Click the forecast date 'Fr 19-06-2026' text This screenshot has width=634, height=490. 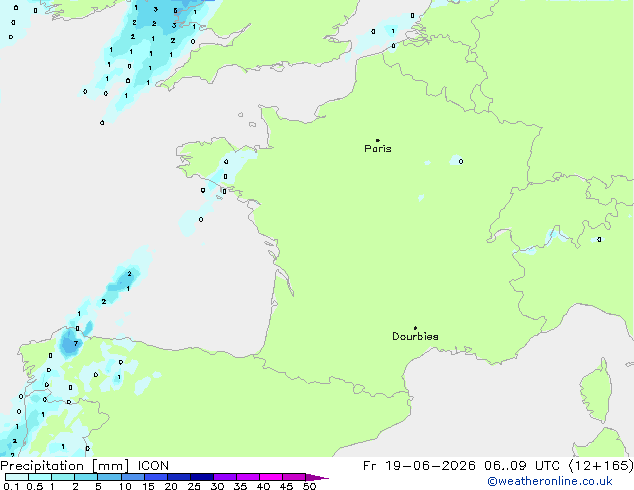[x=419, y=466]
